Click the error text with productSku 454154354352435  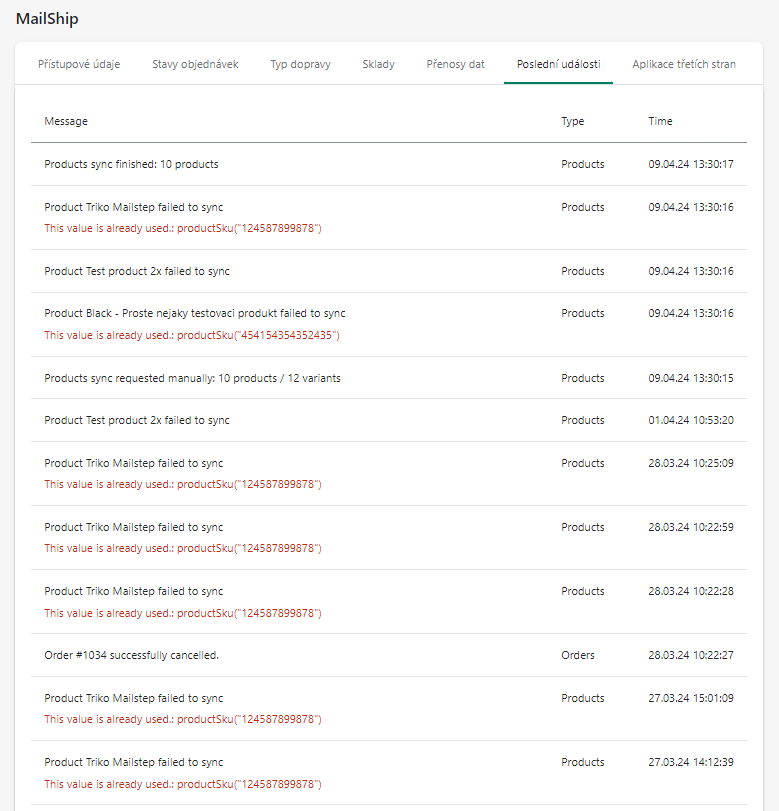192,335
